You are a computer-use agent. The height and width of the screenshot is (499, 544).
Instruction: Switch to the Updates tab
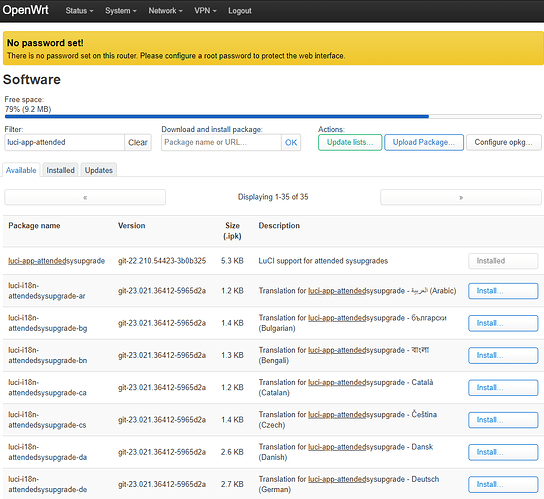pos(99,170)
